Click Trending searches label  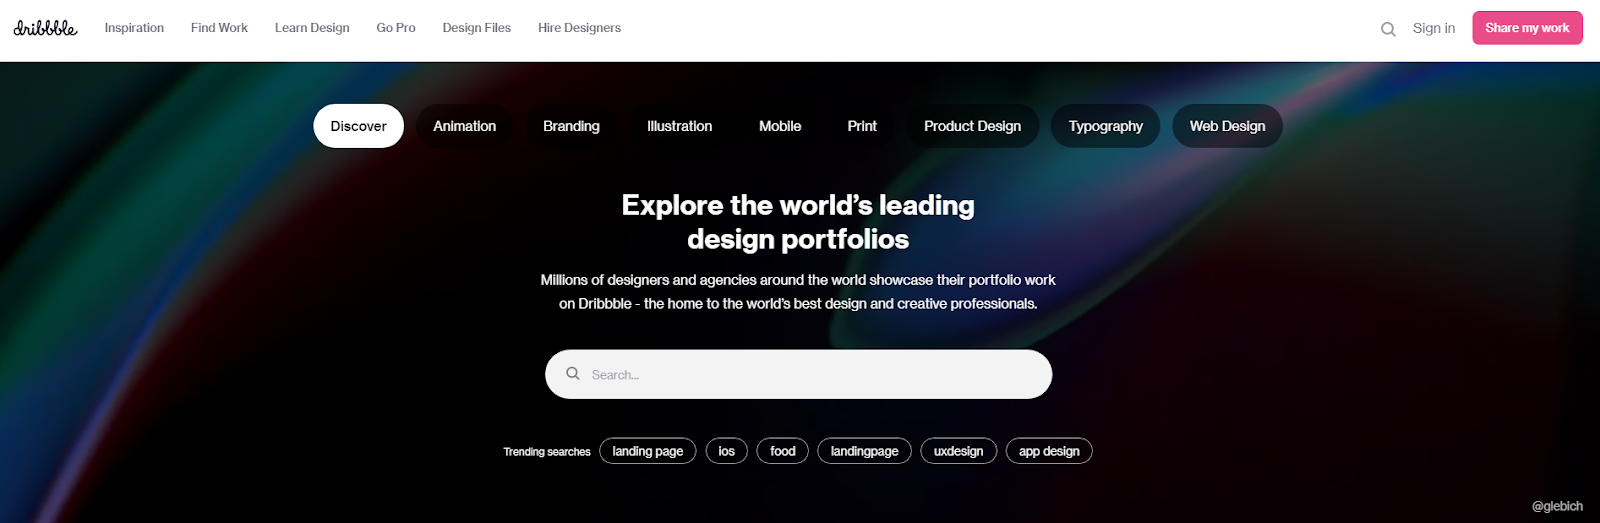point(547,452)
